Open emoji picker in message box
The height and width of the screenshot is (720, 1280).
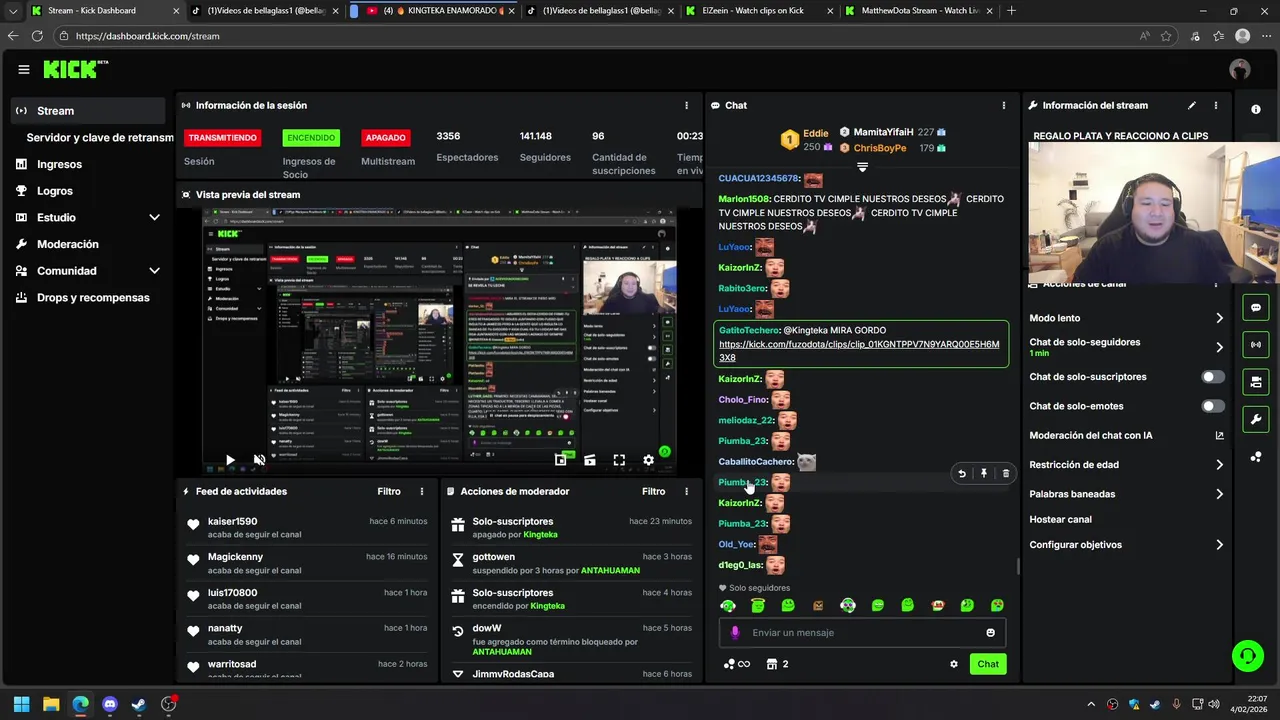pos(991,633)
